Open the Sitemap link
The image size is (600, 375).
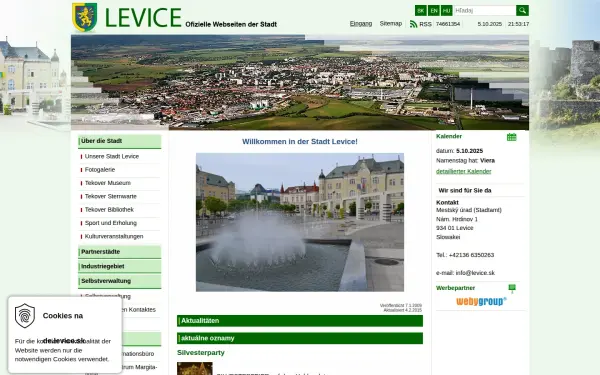391,24
